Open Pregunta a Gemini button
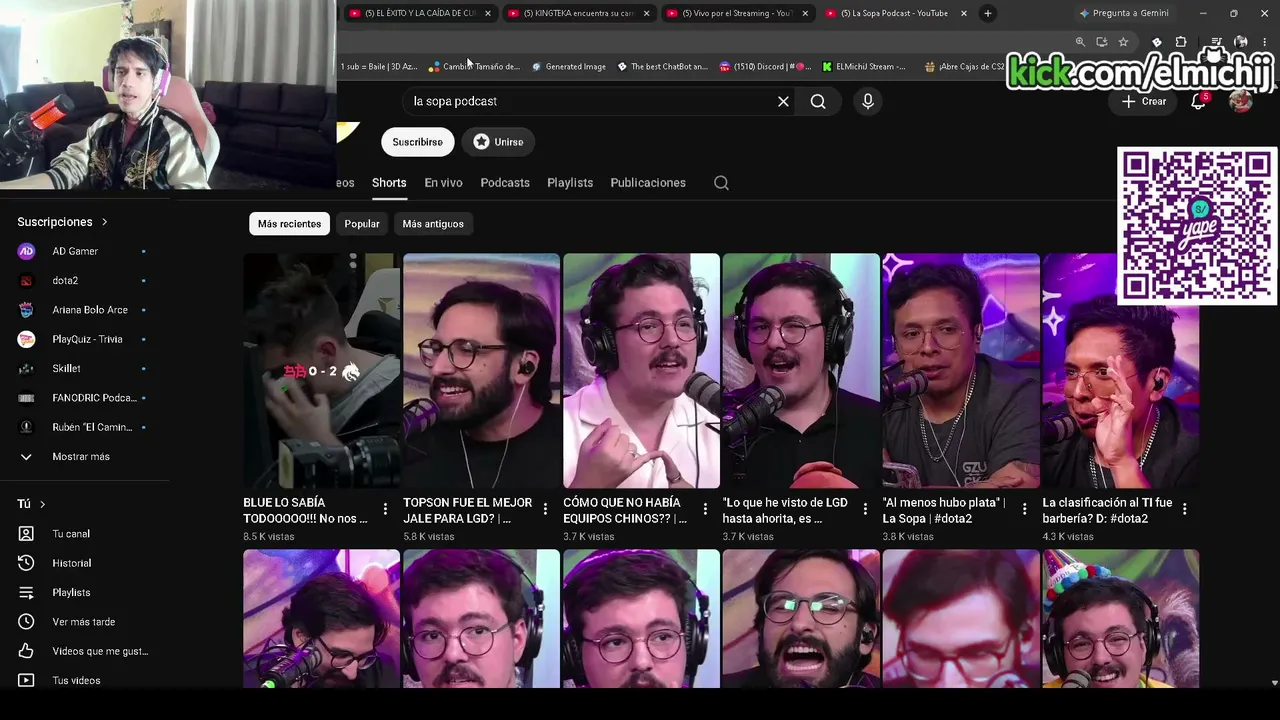This screenshot has height=720, width=1280. [1122, 13]
